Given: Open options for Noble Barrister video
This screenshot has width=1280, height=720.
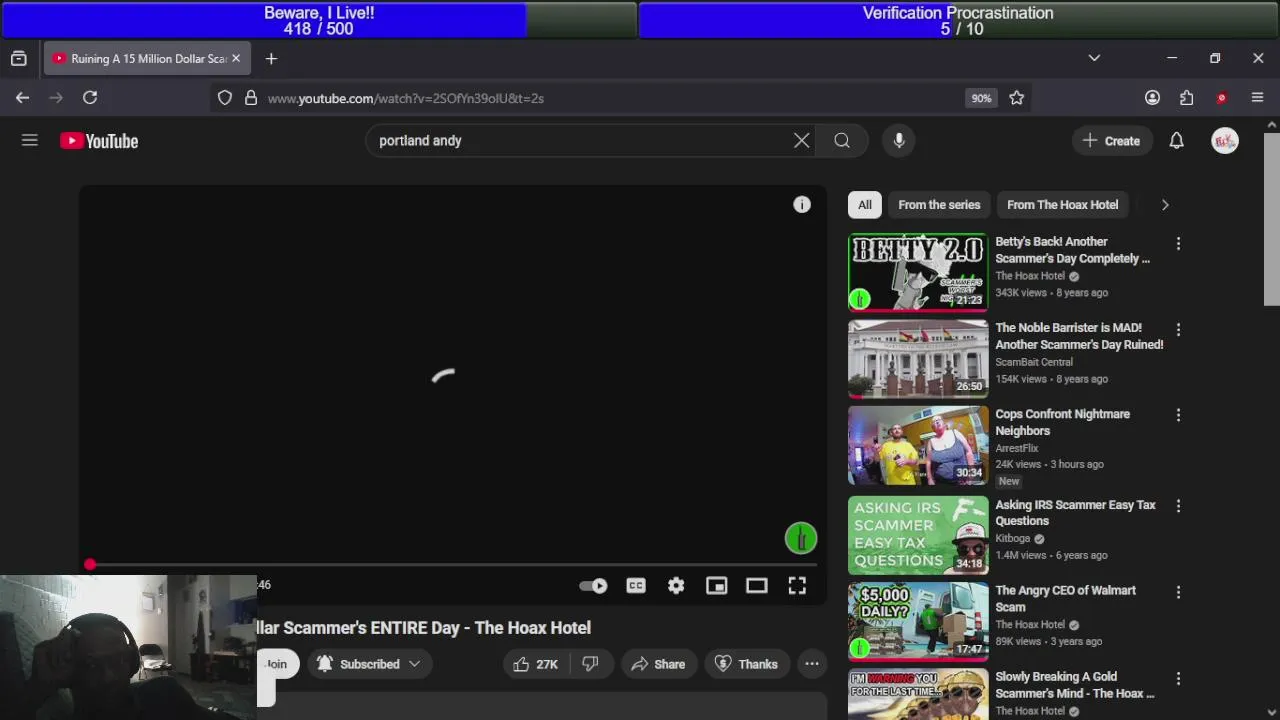Looking at the screenshot, I should (1178, 330).
